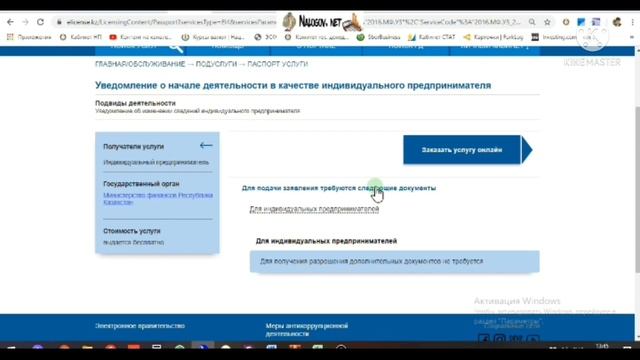Click the Windows Start button in taskbar

tap(11, 347)
